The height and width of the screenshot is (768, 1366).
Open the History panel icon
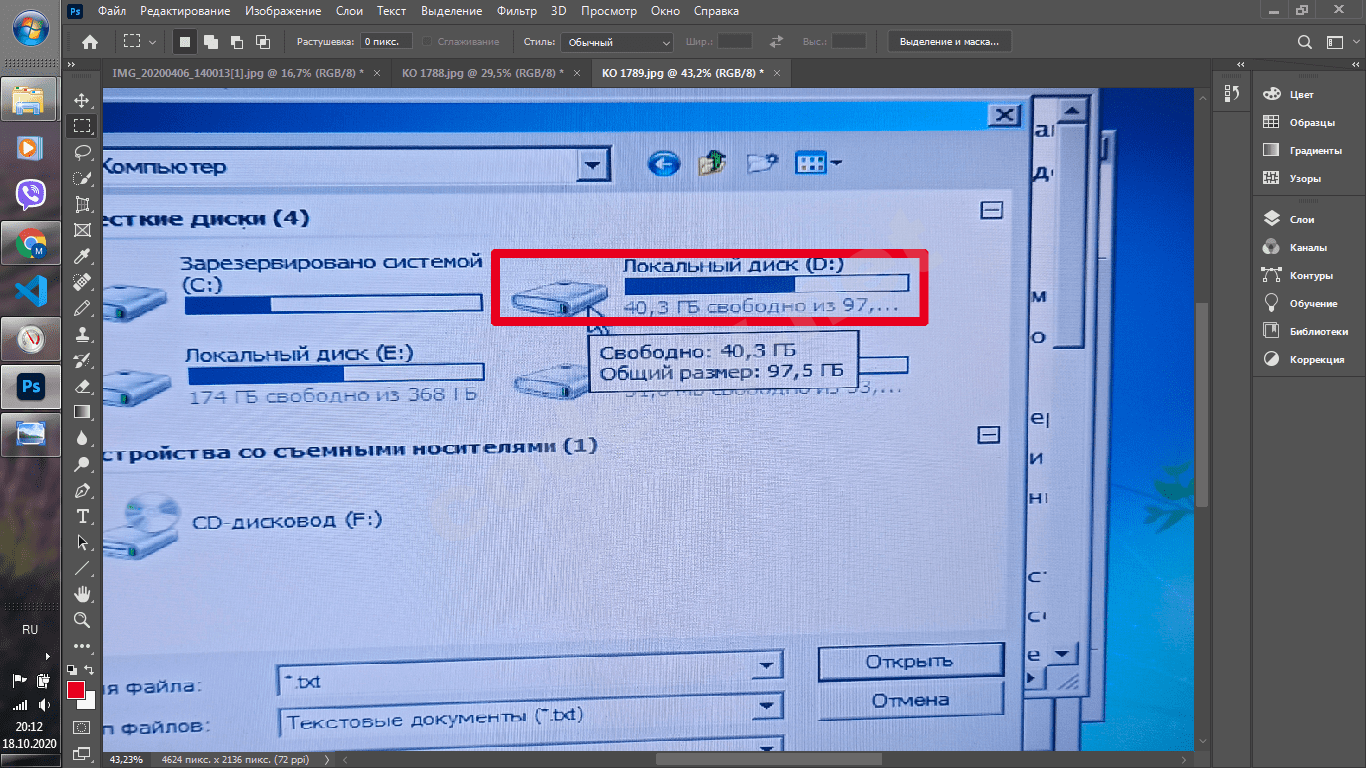(1232, 93)
